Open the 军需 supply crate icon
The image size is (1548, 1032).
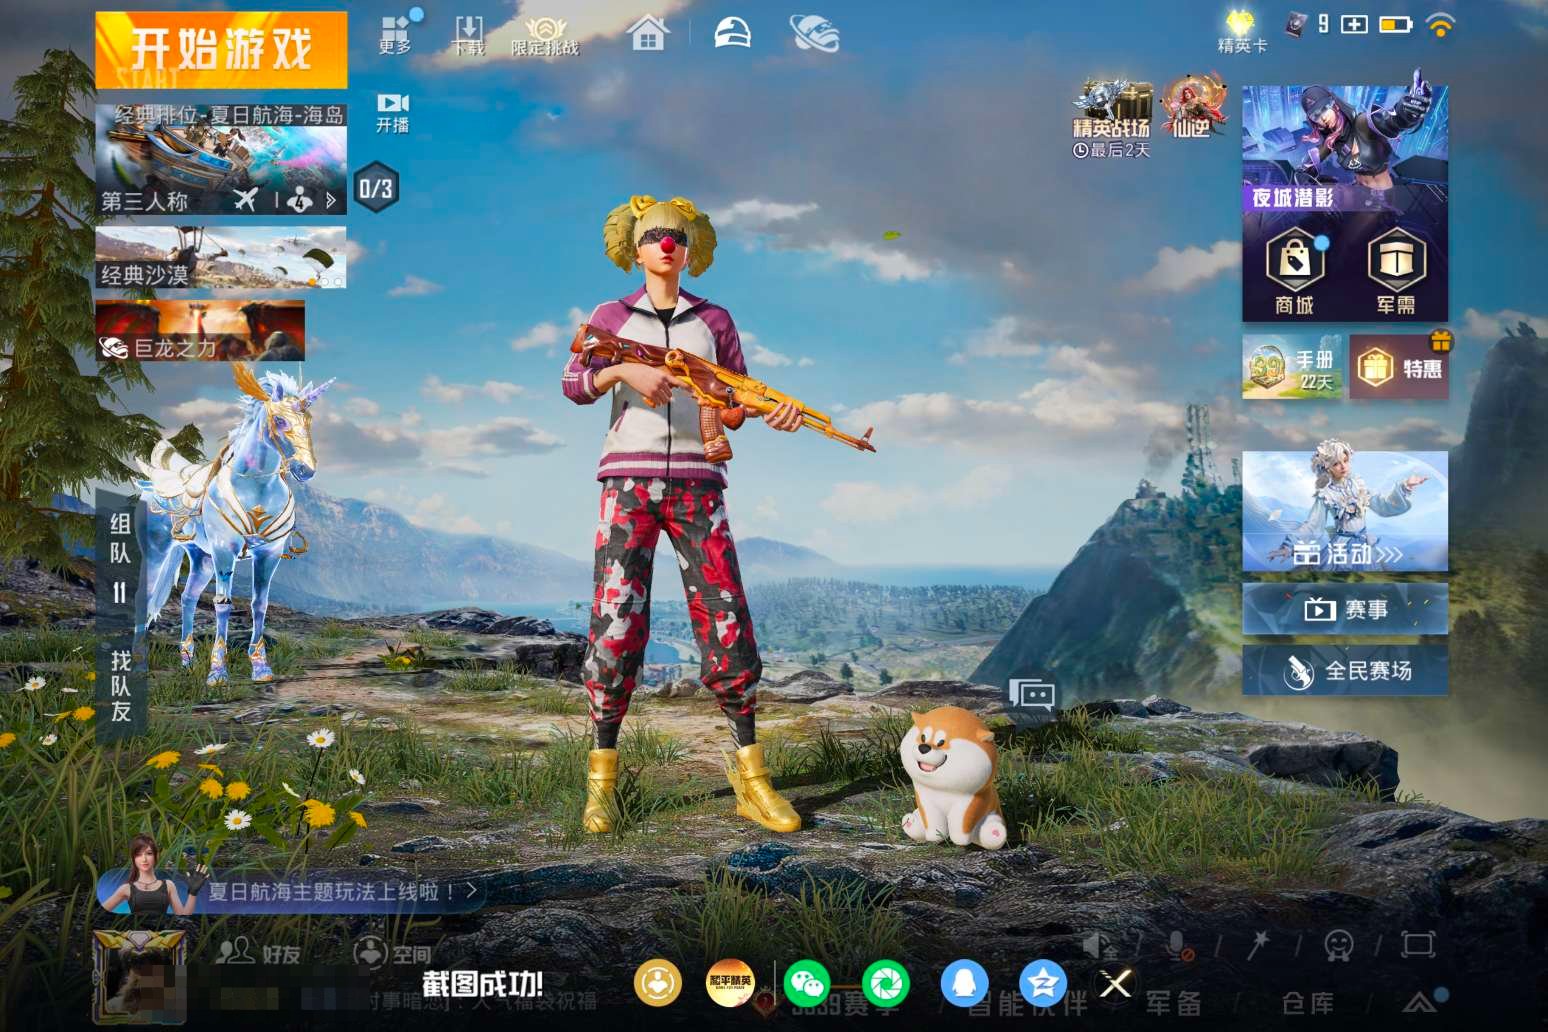pyautogui.click(x=1396, y=272)
